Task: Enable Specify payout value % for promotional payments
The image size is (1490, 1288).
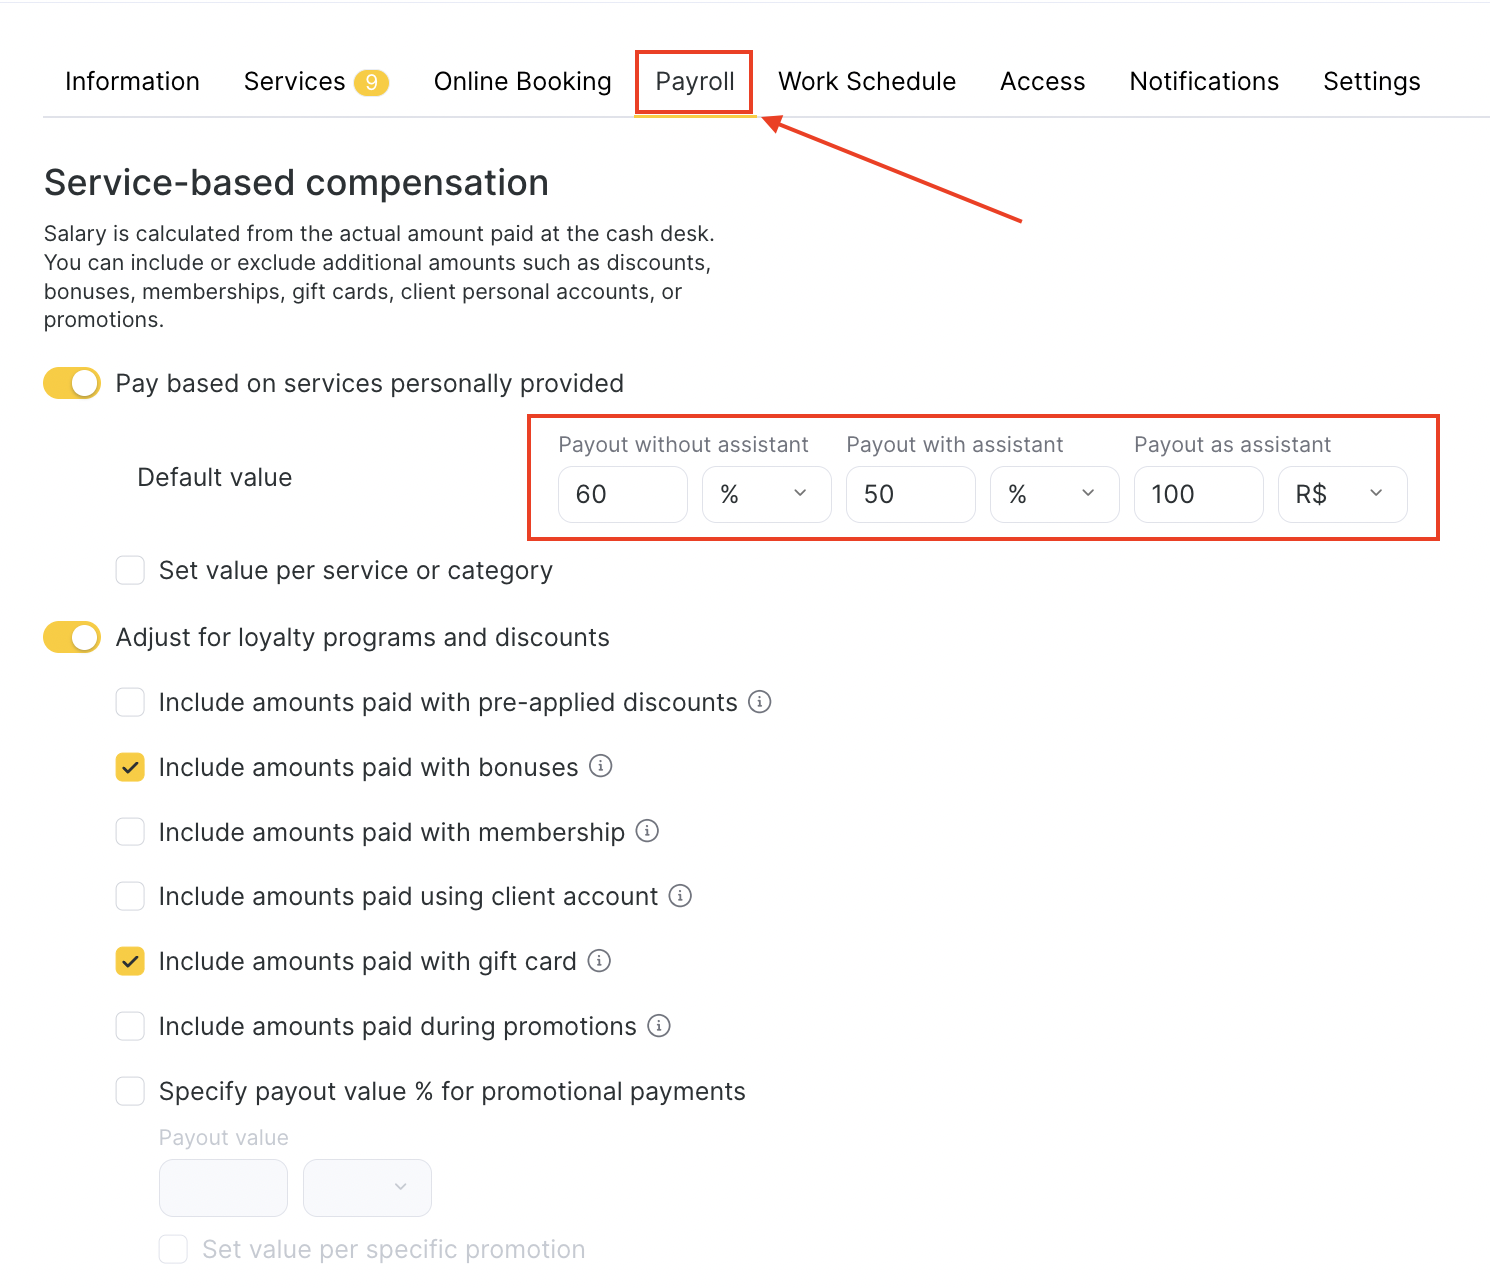Action: tap(131, 1091)
